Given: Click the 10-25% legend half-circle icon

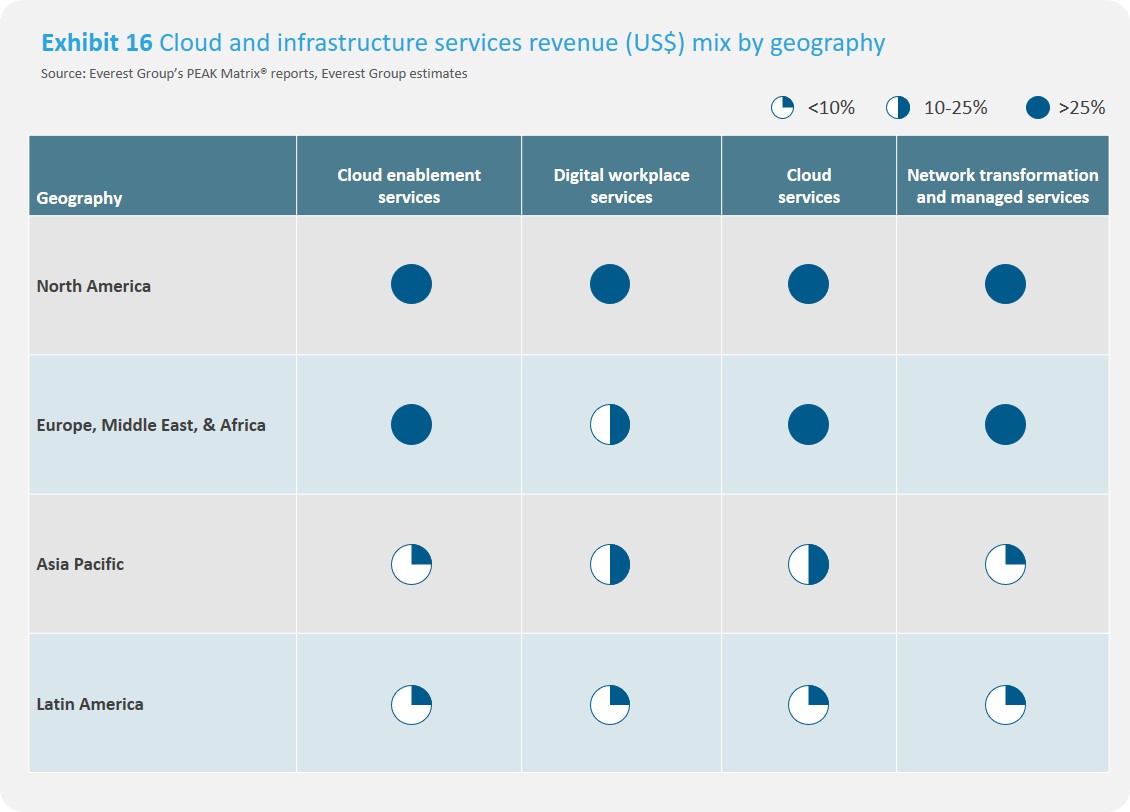Looking at the screenshot, I should [x=897, y=108].
